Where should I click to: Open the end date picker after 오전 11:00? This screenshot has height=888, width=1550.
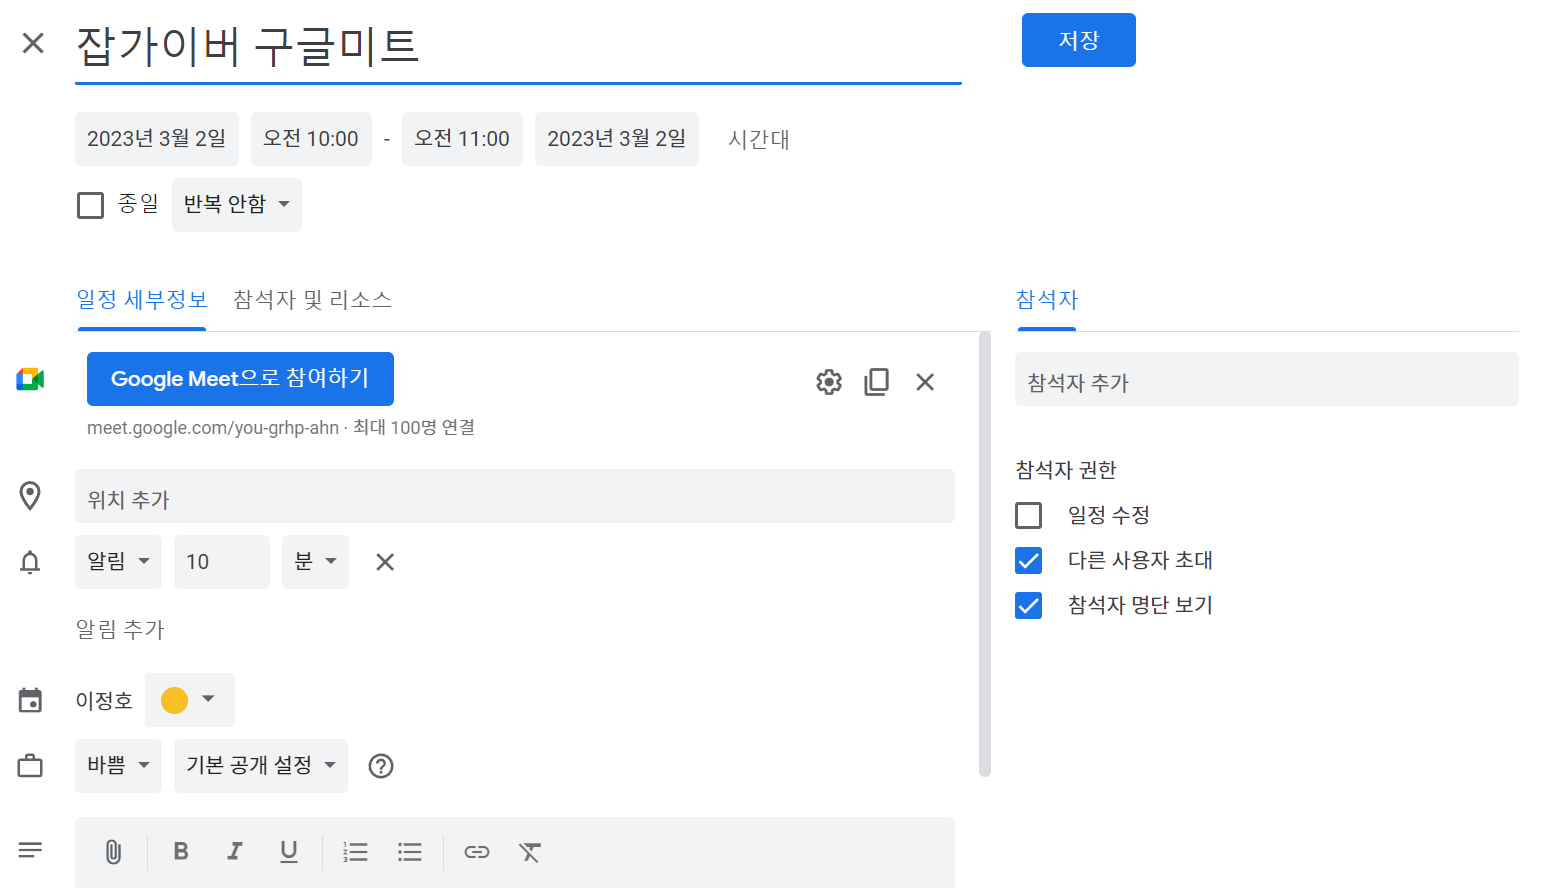[617, 139]
